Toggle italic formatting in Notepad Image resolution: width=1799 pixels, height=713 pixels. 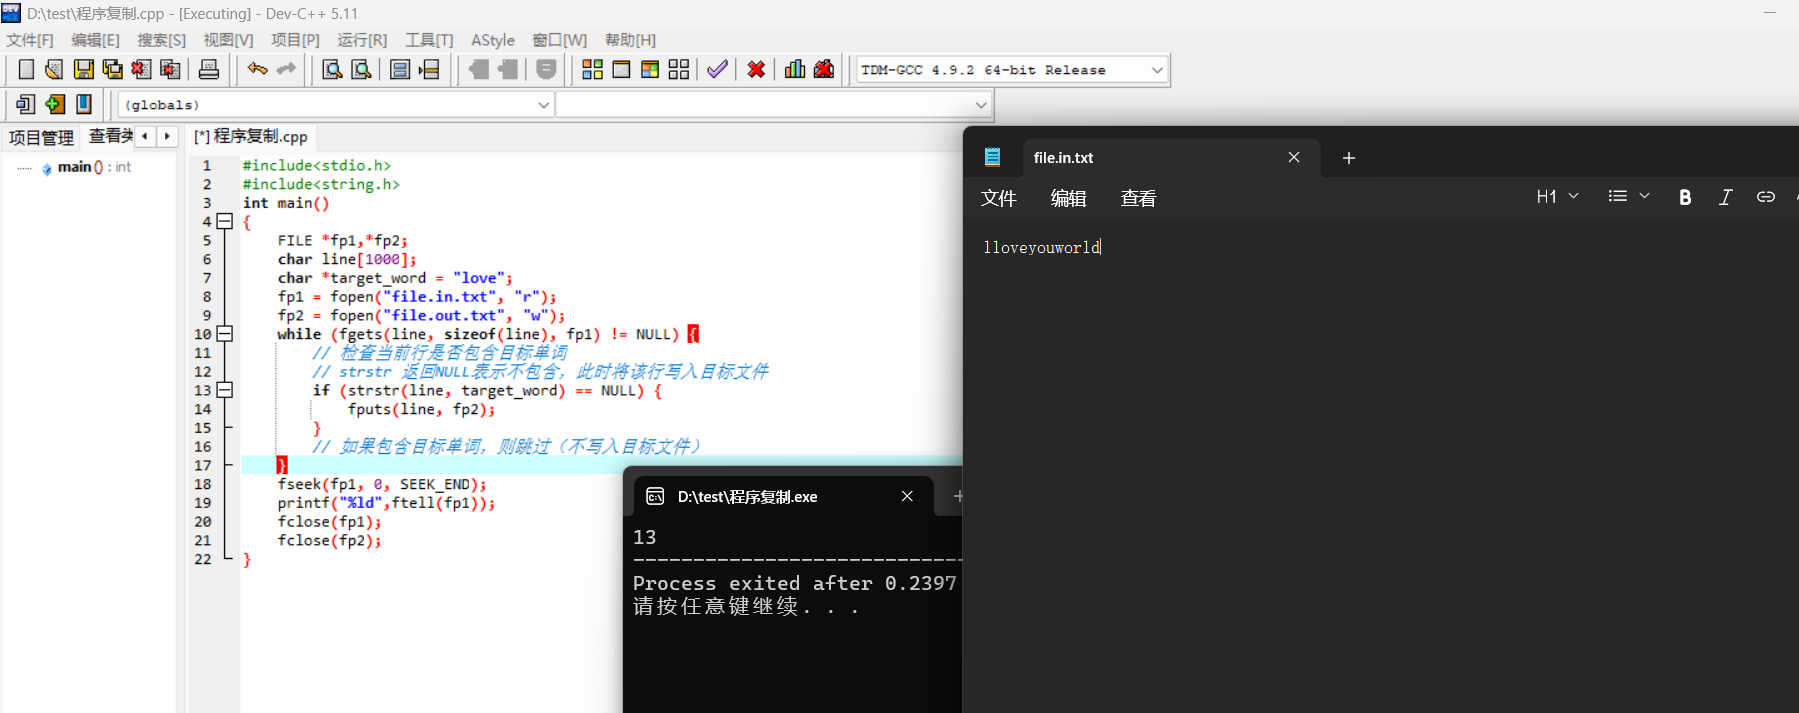[1725, 197]
